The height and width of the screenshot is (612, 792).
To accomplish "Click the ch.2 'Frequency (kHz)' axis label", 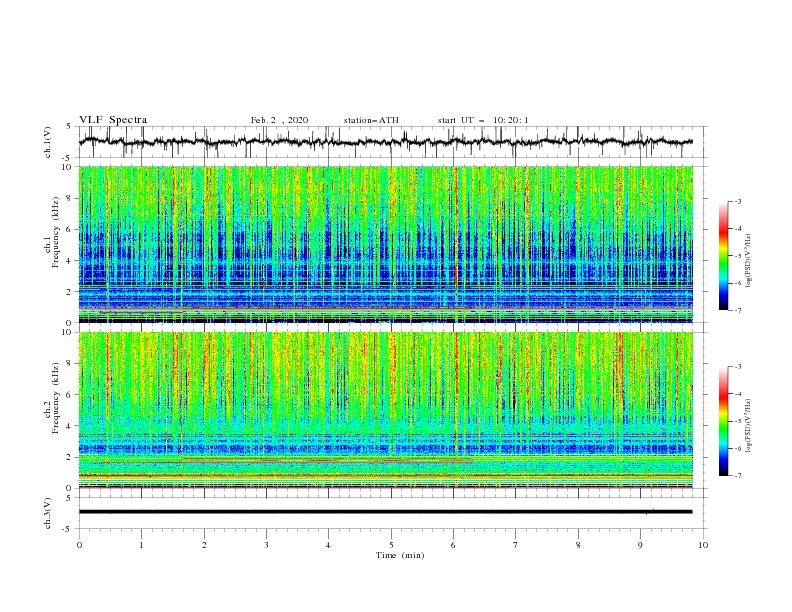I will [56, 398].
